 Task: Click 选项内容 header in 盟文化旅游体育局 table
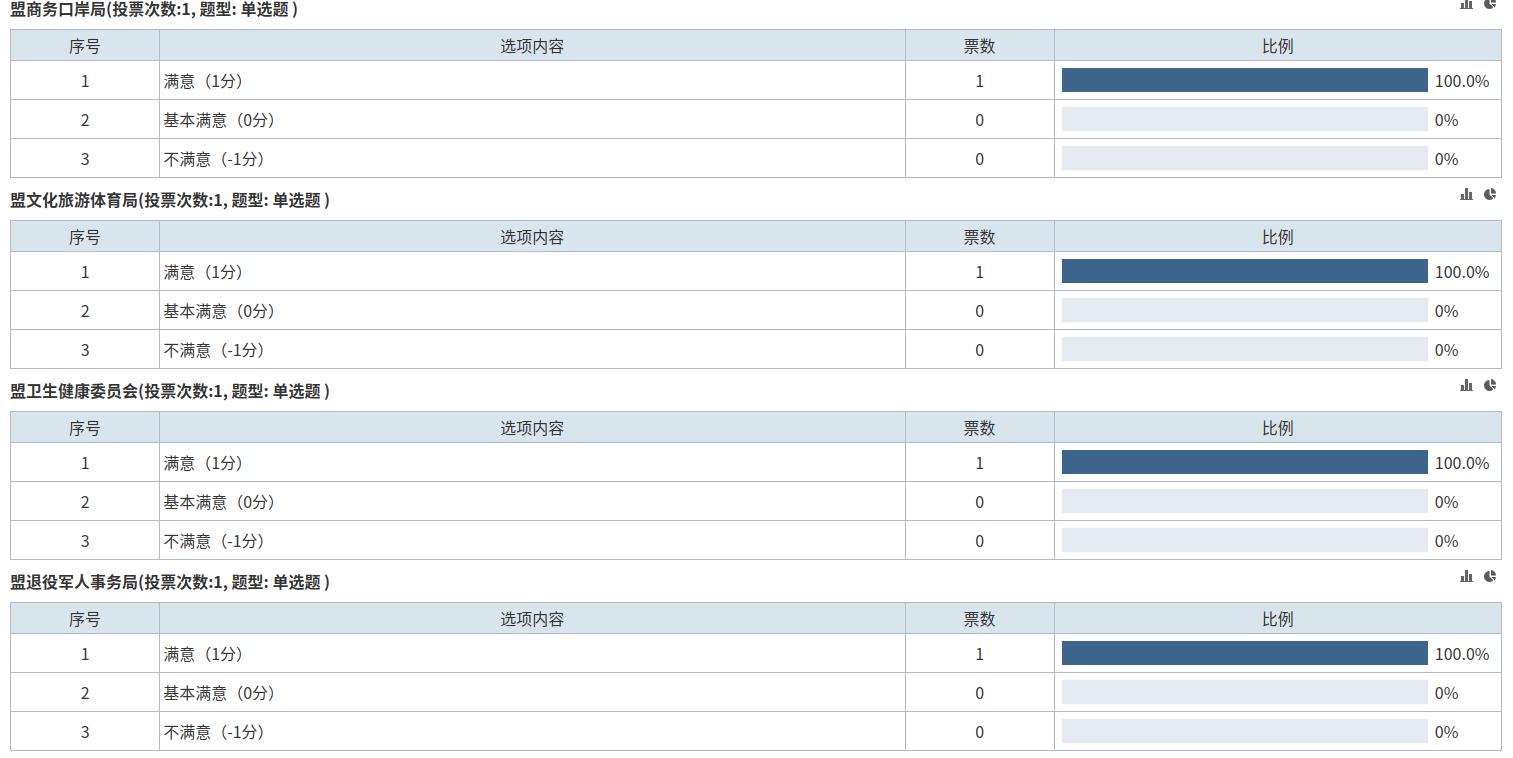532,237
